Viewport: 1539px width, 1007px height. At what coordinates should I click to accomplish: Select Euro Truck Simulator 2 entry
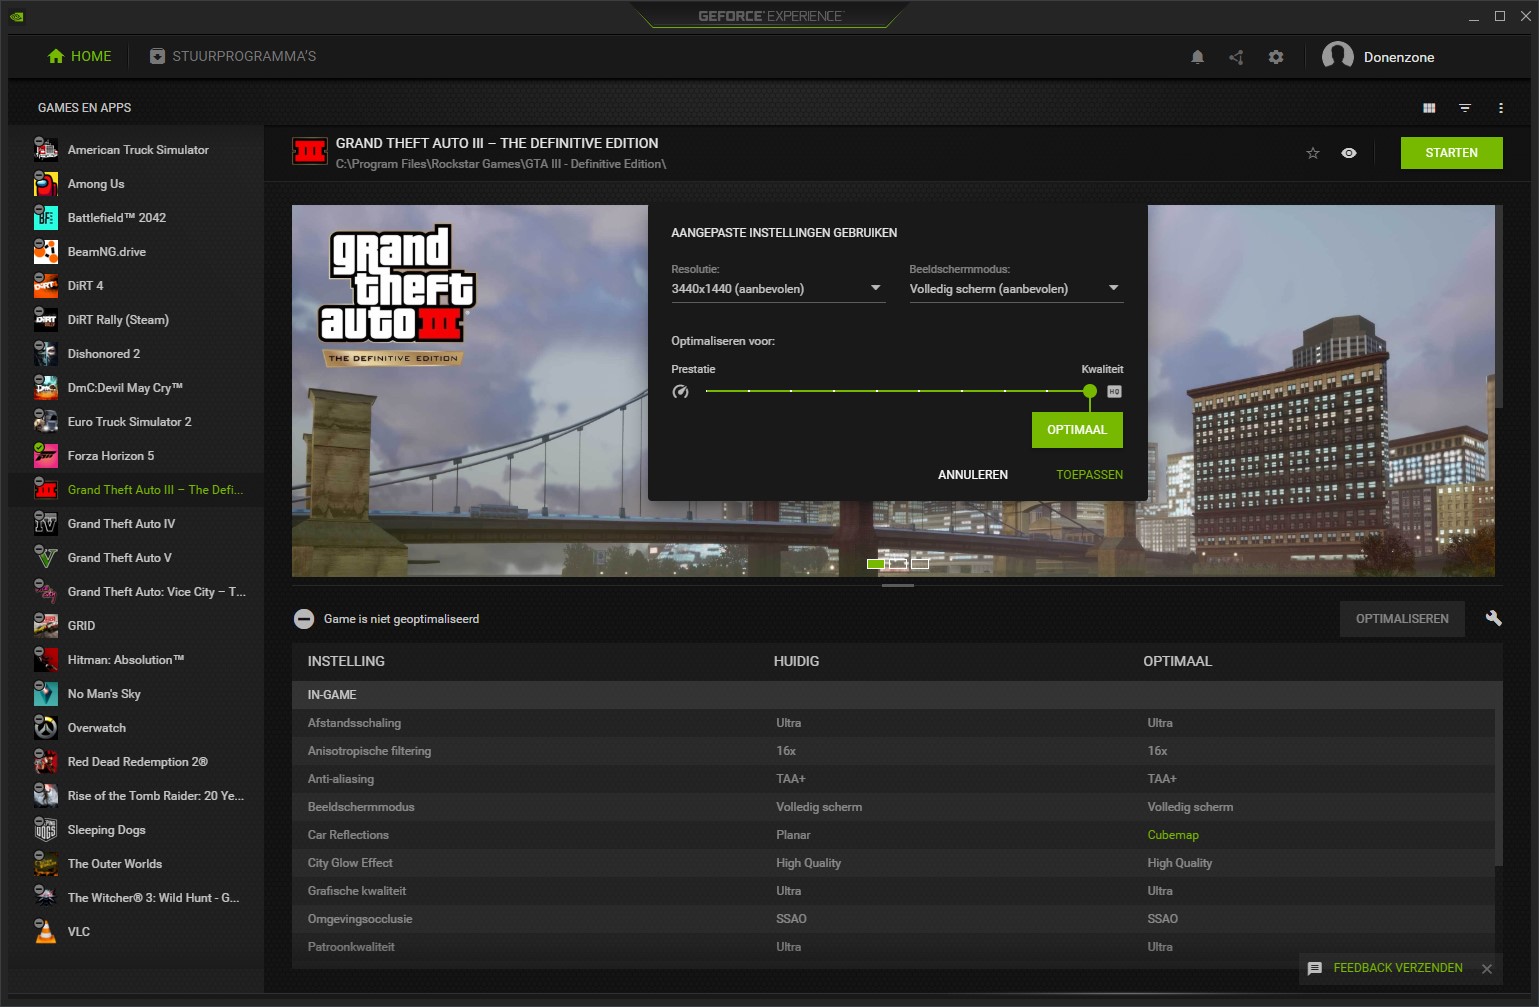point(136,422)
